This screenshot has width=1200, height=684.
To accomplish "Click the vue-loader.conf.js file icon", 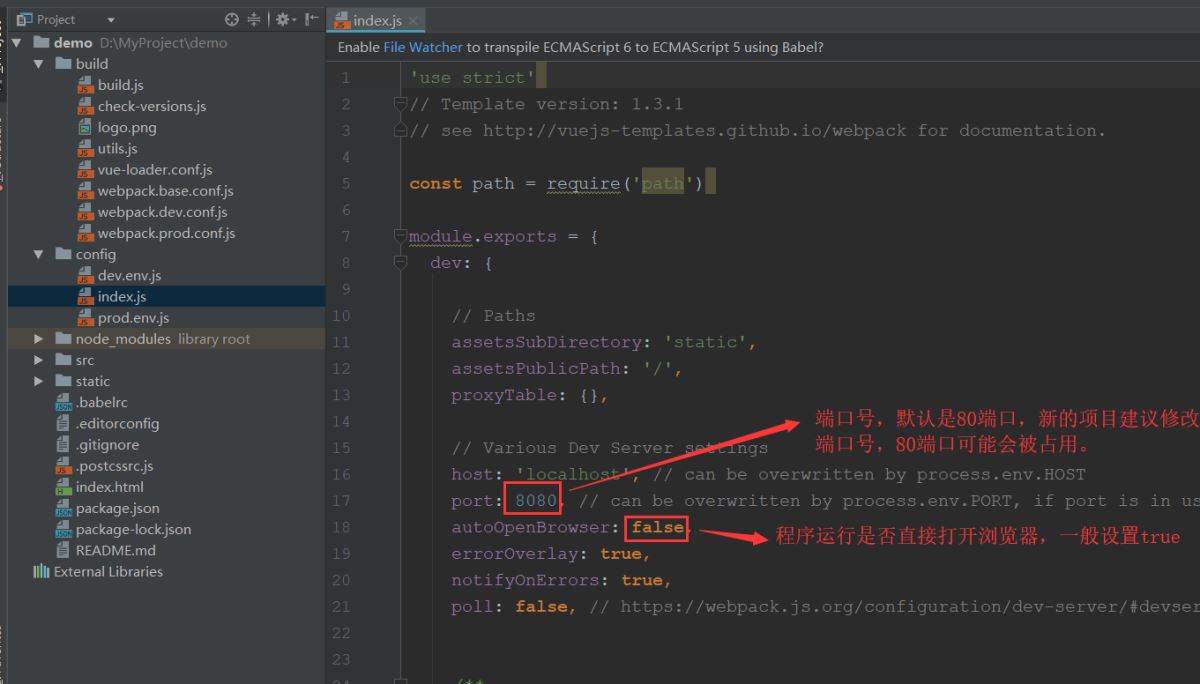I will pyautogui.click(x=86, y=170).
